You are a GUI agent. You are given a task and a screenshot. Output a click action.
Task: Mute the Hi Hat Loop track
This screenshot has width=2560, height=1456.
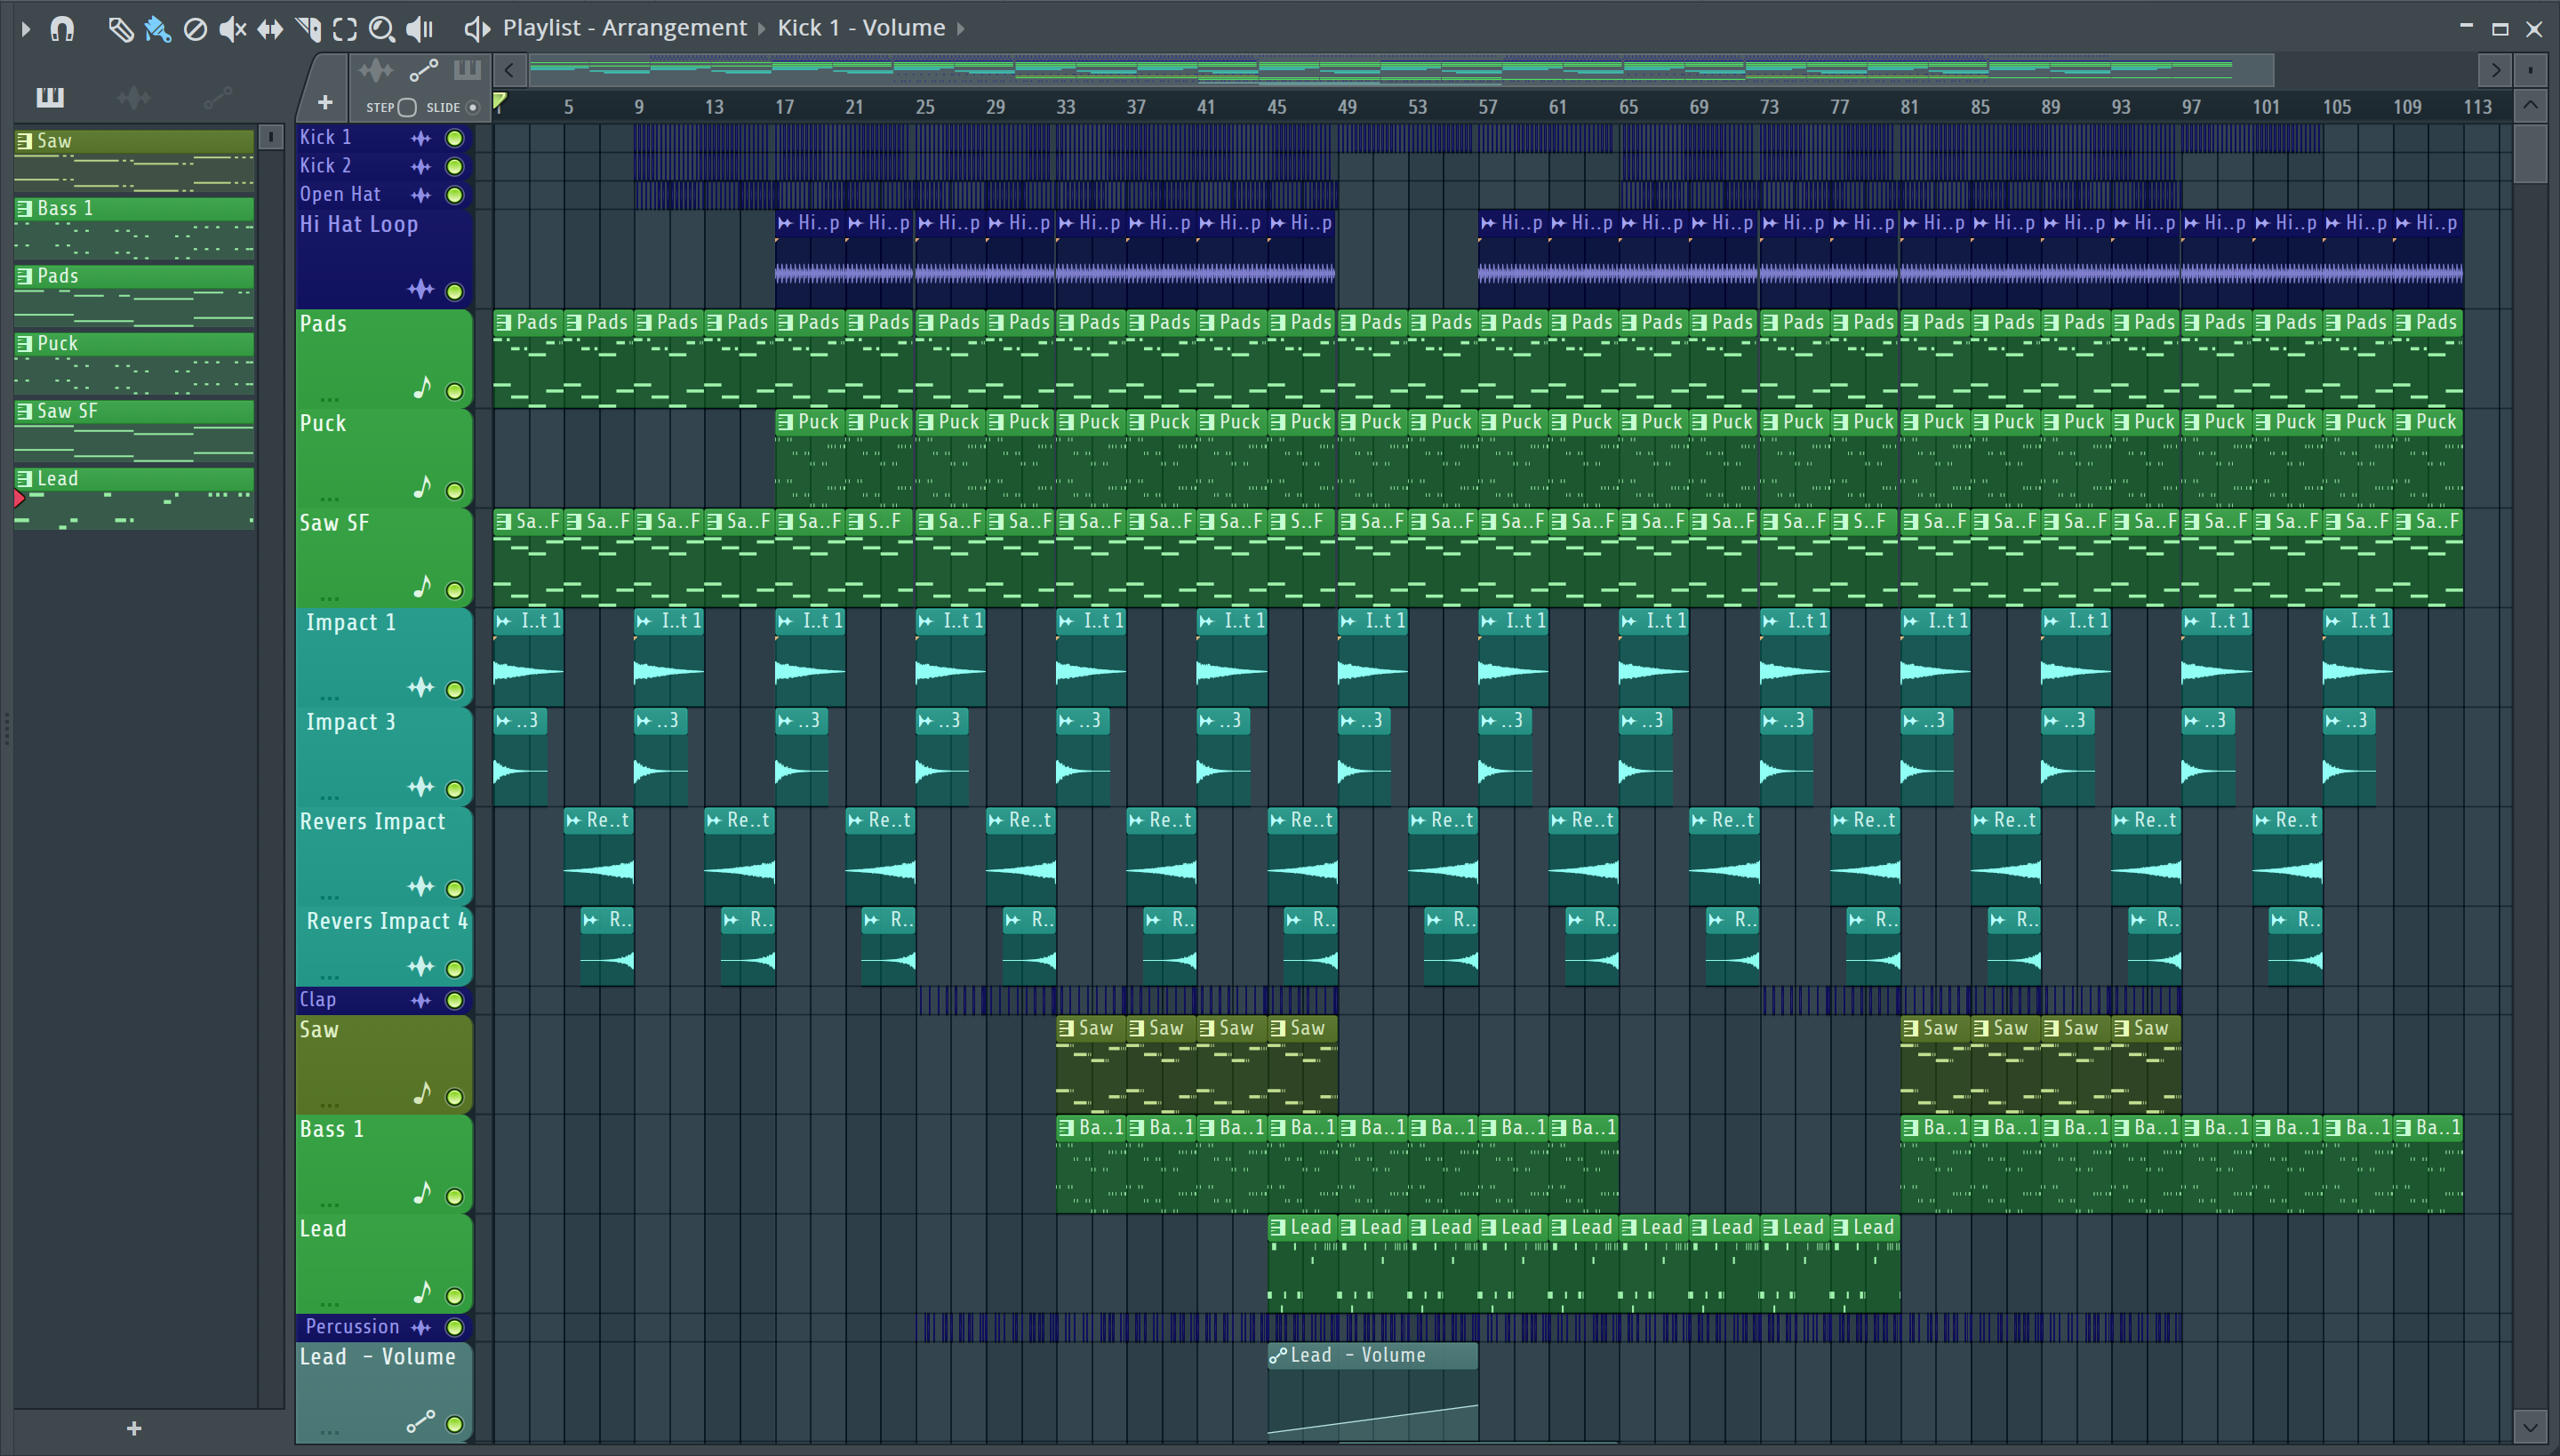click(x=454, y=291)
